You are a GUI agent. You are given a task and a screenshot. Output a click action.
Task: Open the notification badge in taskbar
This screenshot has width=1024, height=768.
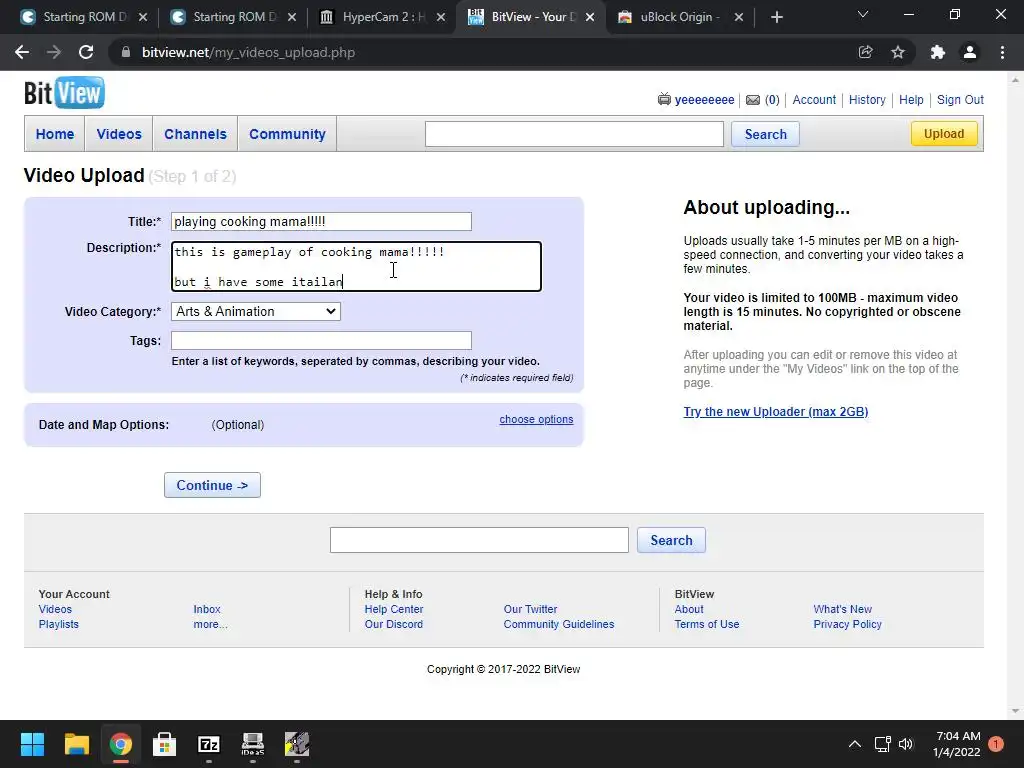point(996,744)
